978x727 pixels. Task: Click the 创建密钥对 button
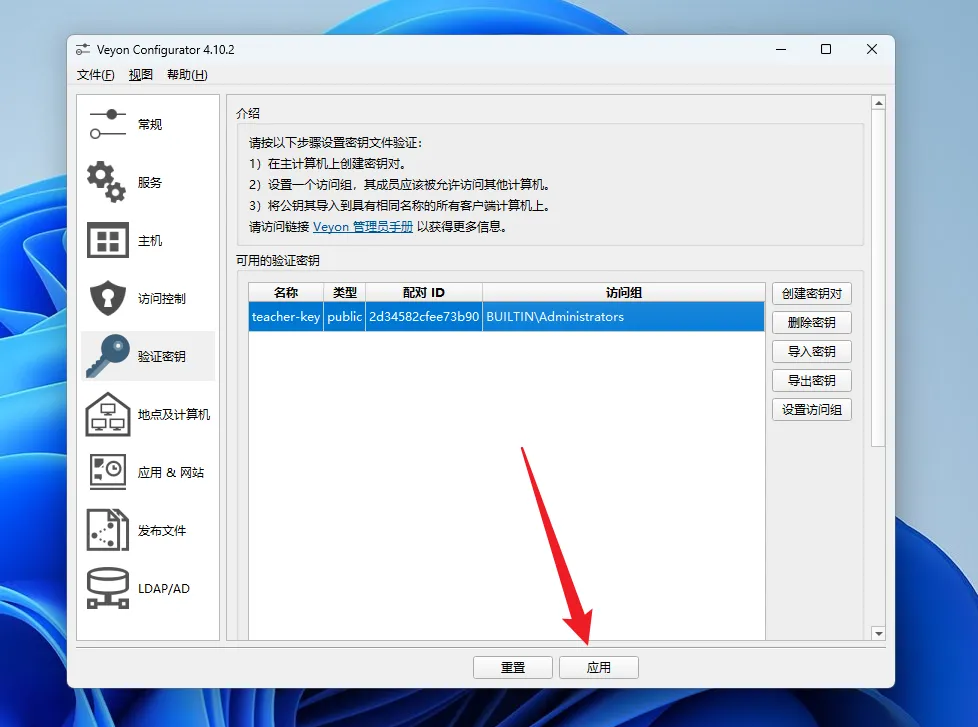click(811, 294)
